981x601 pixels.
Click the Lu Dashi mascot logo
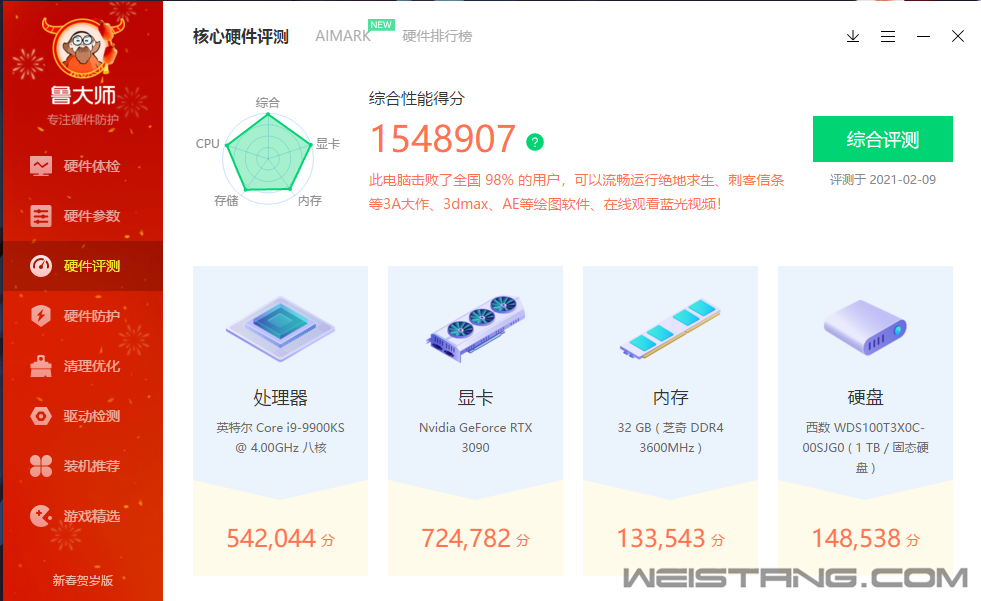[83, 48]
